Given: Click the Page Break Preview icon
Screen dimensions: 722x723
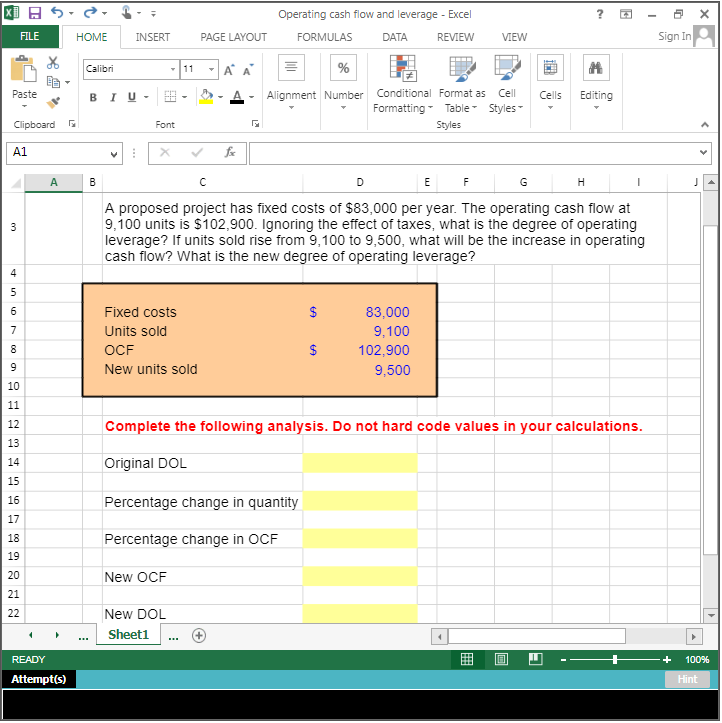Looking at the screenshot, I should point(535,659).
